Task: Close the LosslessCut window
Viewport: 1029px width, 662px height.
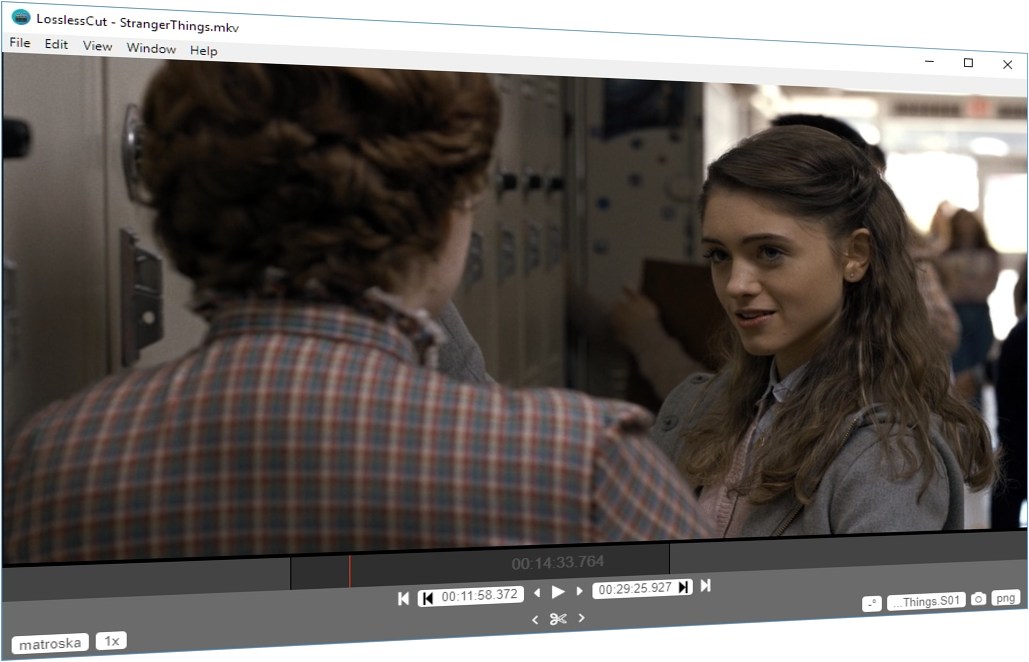Action: pyautogui.click(x=1007, y=64)
